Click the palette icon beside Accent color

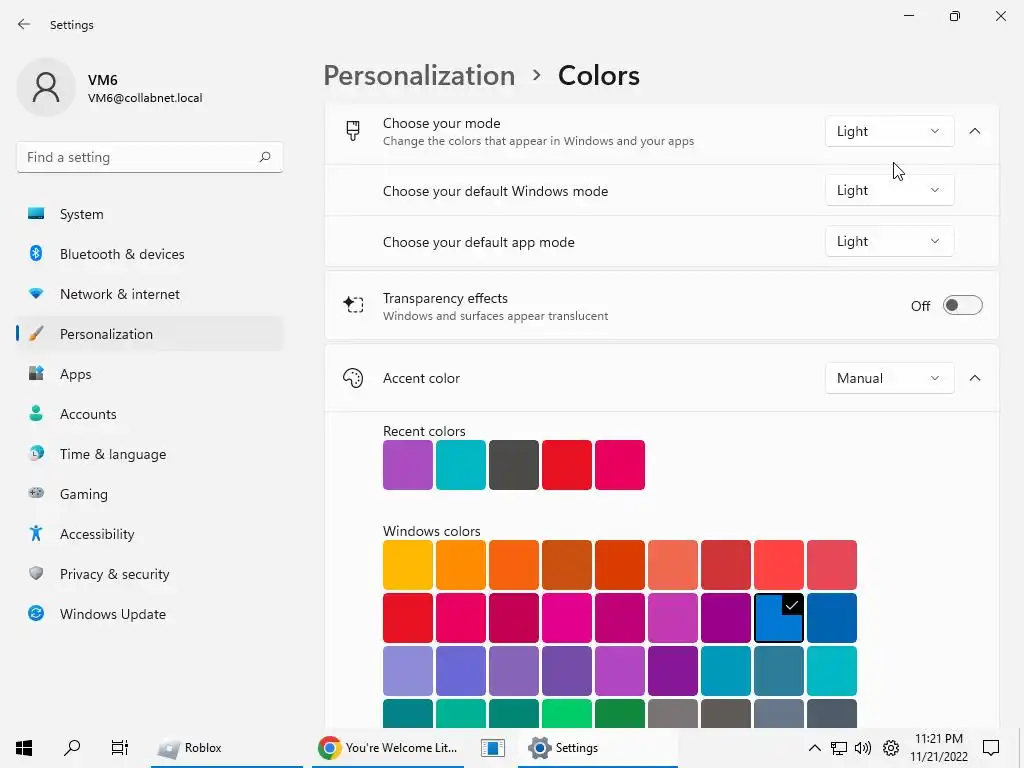coord(353,378)
